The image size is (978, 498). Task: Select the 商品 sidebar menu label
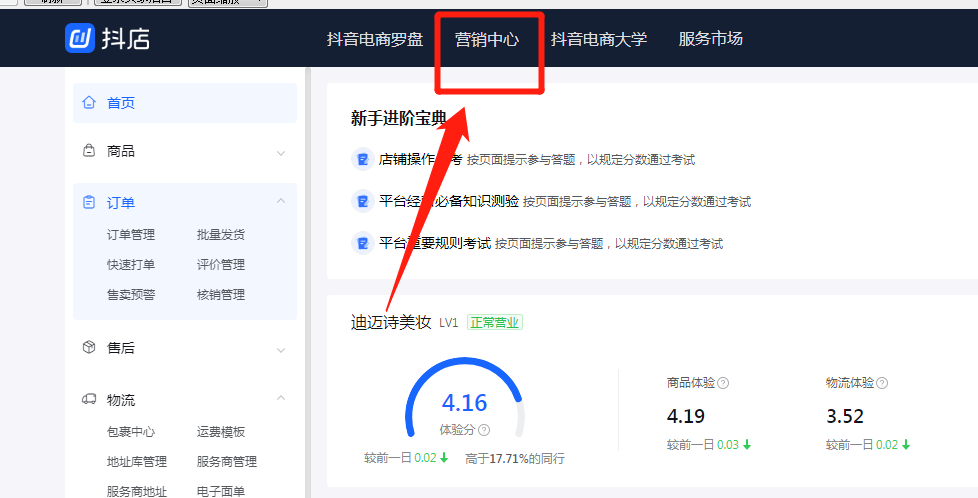[121, 151]
